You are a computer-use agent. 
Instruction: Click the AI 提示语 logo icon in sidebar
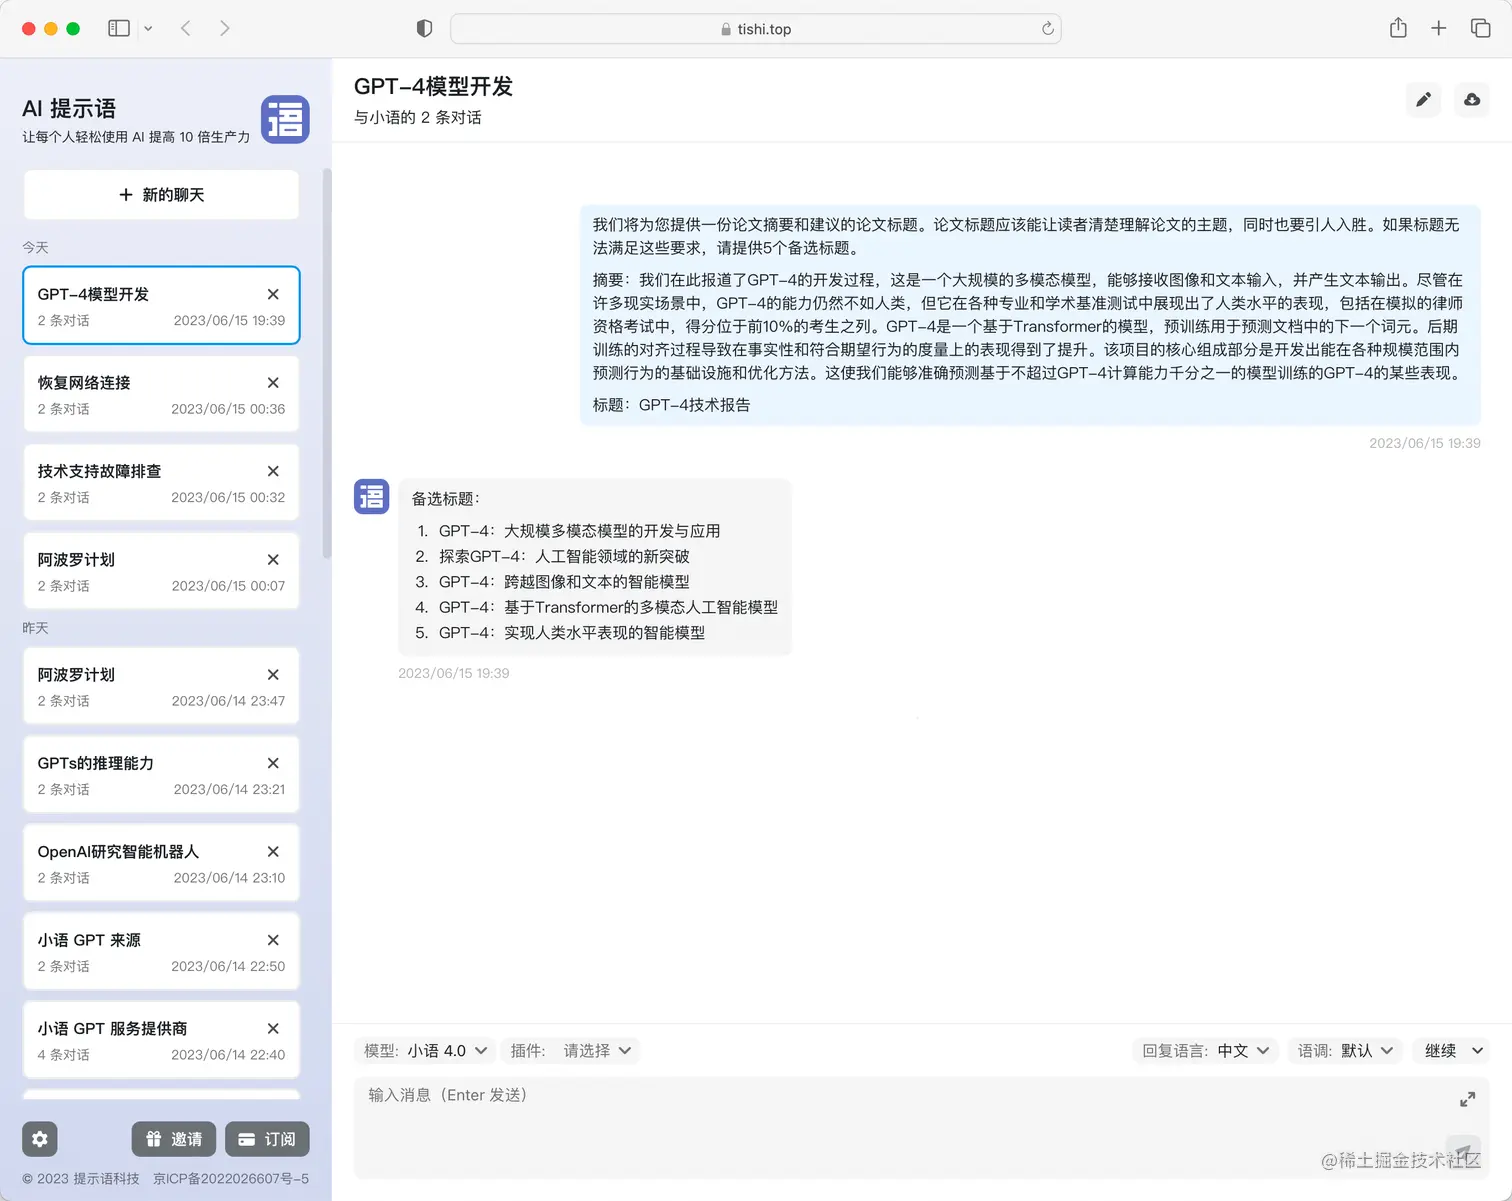(x=285, y=119)
